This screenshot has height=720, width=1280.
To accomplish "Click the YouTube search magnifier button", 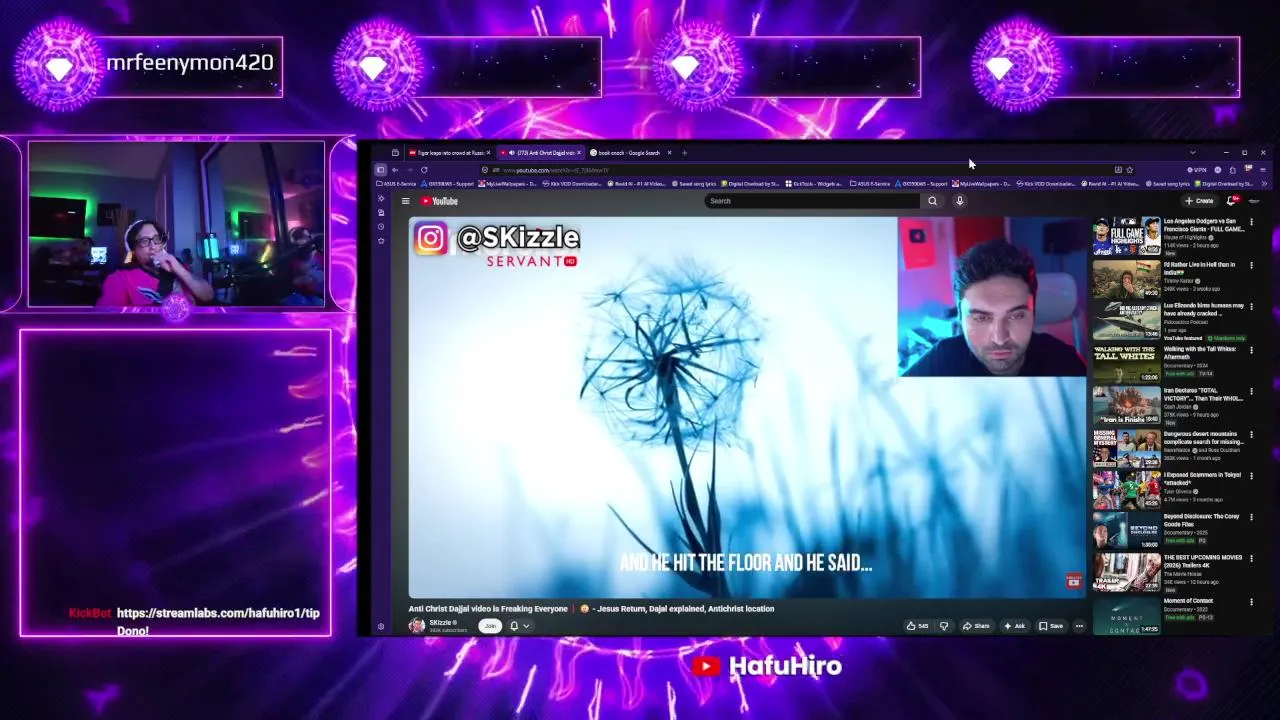I will coord(932,201).
